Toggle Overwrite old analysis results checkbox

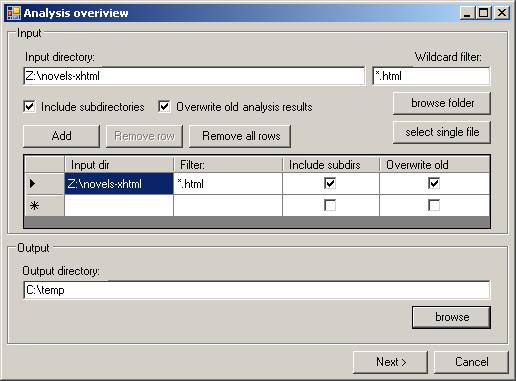[164, 107]
